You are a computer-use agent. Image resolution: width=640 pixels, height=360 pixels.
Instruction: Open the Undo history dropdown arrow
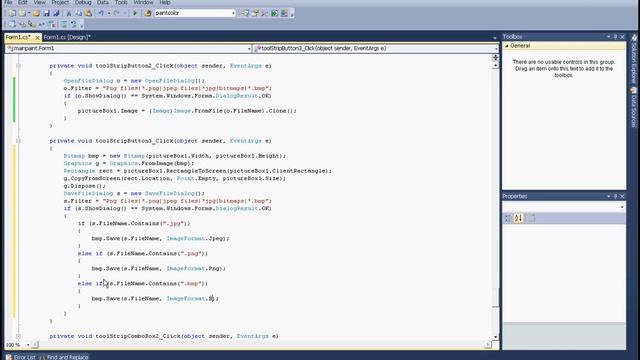tap(109, 13)
